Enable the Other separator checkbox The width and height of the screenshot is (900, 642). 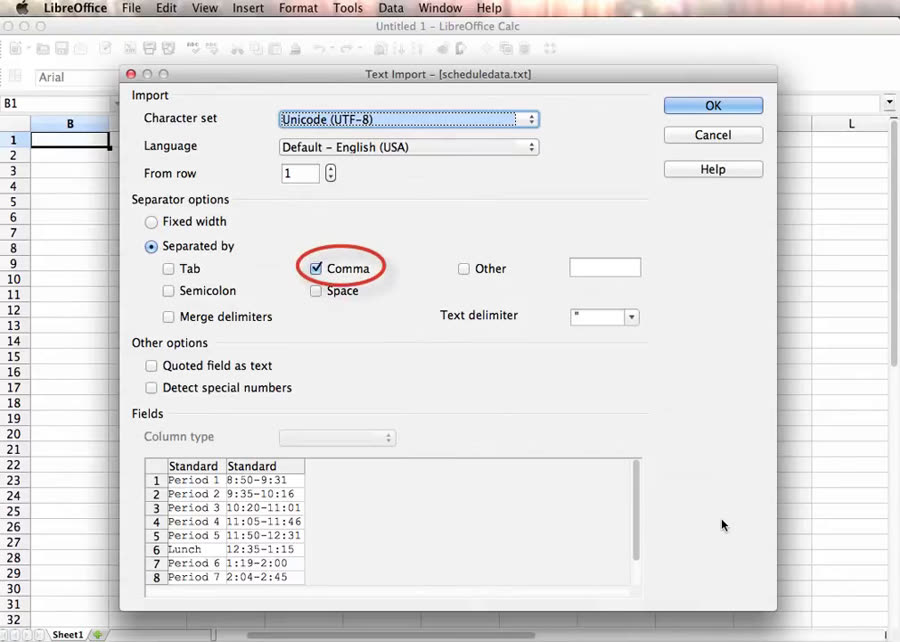[464, 269]
